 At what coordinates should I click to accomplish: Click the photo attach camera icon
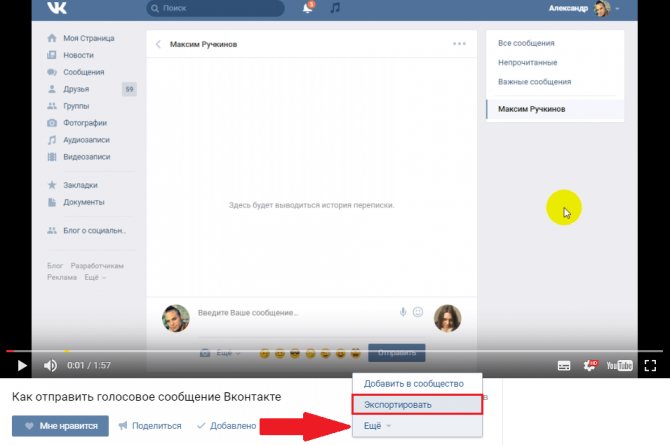coord(205,353)
